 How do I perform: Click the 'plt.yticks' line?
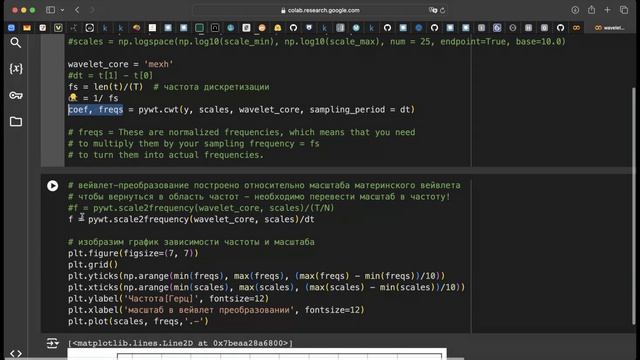tap(257, 276)
